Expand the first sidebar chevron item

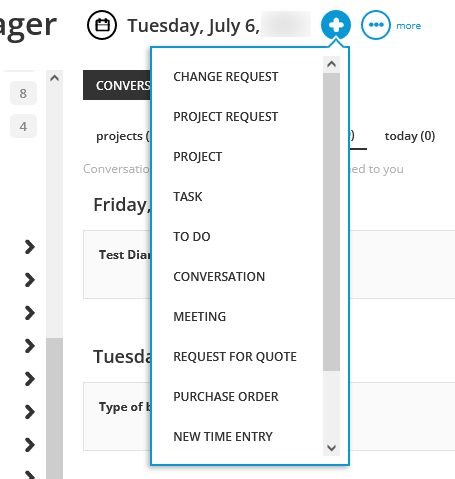coord(30,247)
